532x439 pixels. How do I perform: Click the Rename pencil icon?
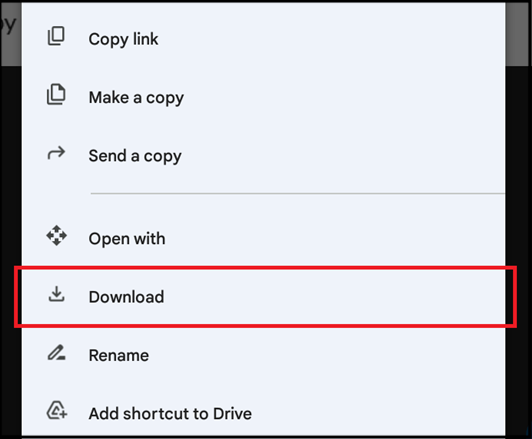(56, 353)
